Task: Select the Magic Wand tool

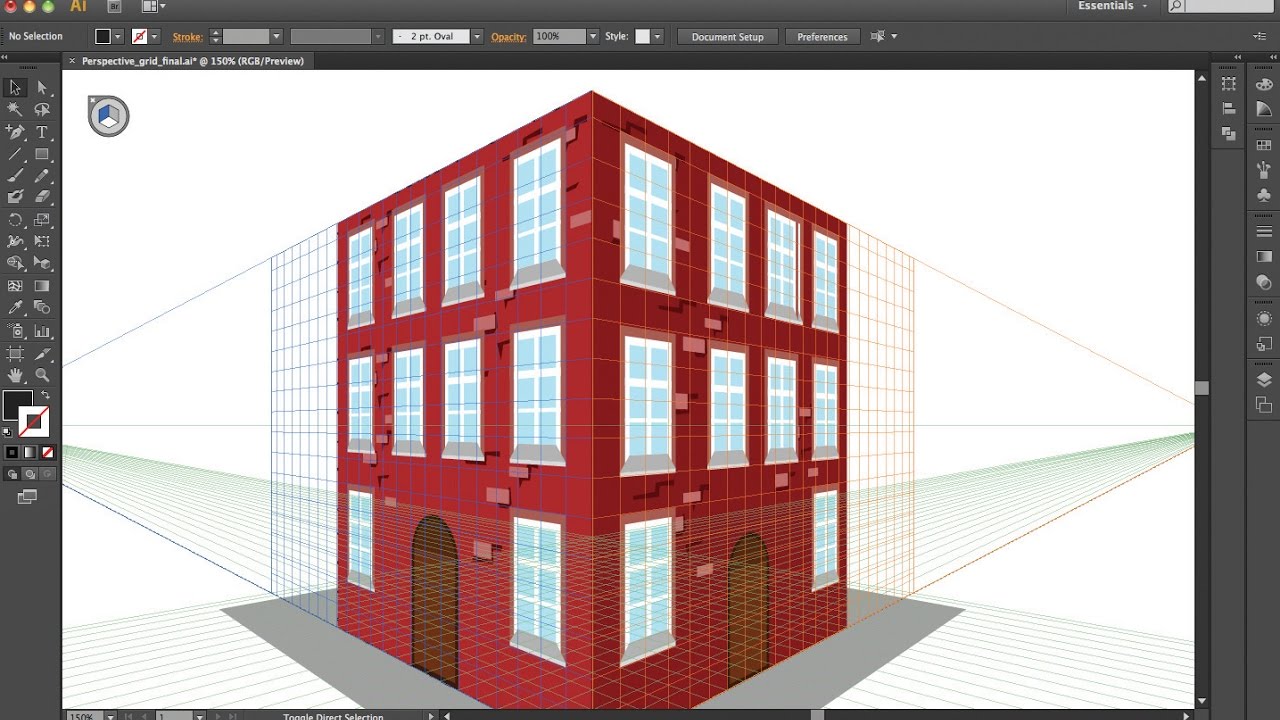Action: [15, 110]
